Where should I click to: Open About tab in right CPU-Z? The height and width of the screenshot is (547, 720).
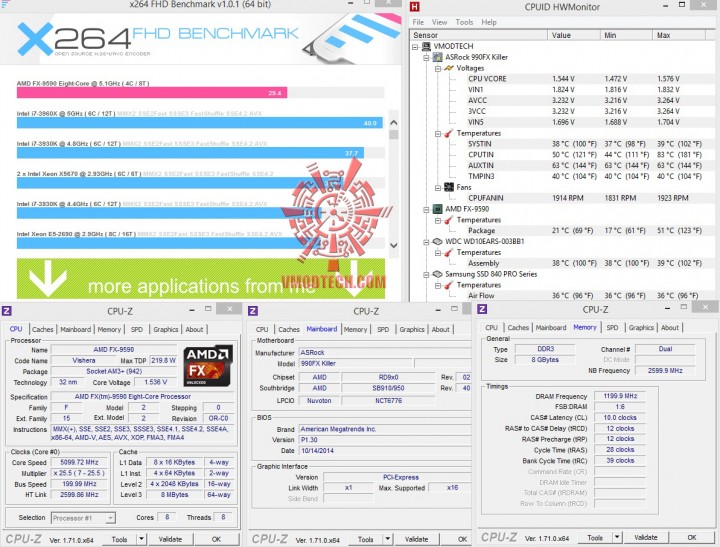(670, 327)
